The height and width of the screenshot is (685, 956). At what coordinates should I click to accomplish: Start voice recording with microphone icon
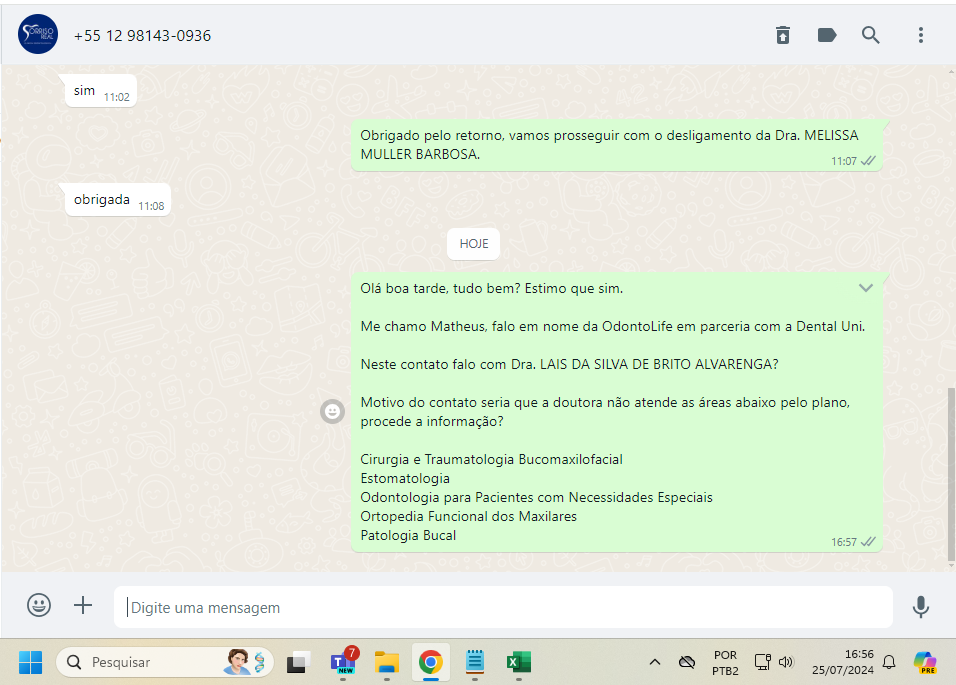921,607
